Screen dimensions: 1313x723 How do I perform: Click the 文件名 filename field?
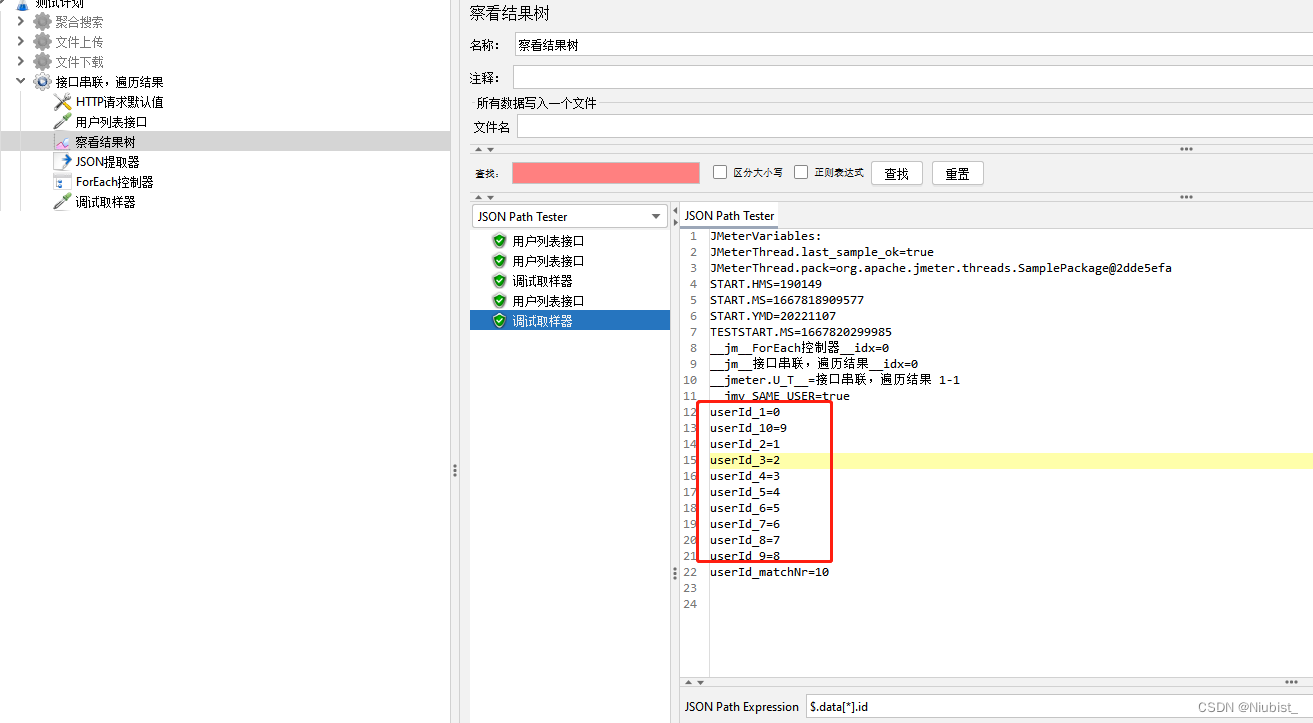[915, 127]
